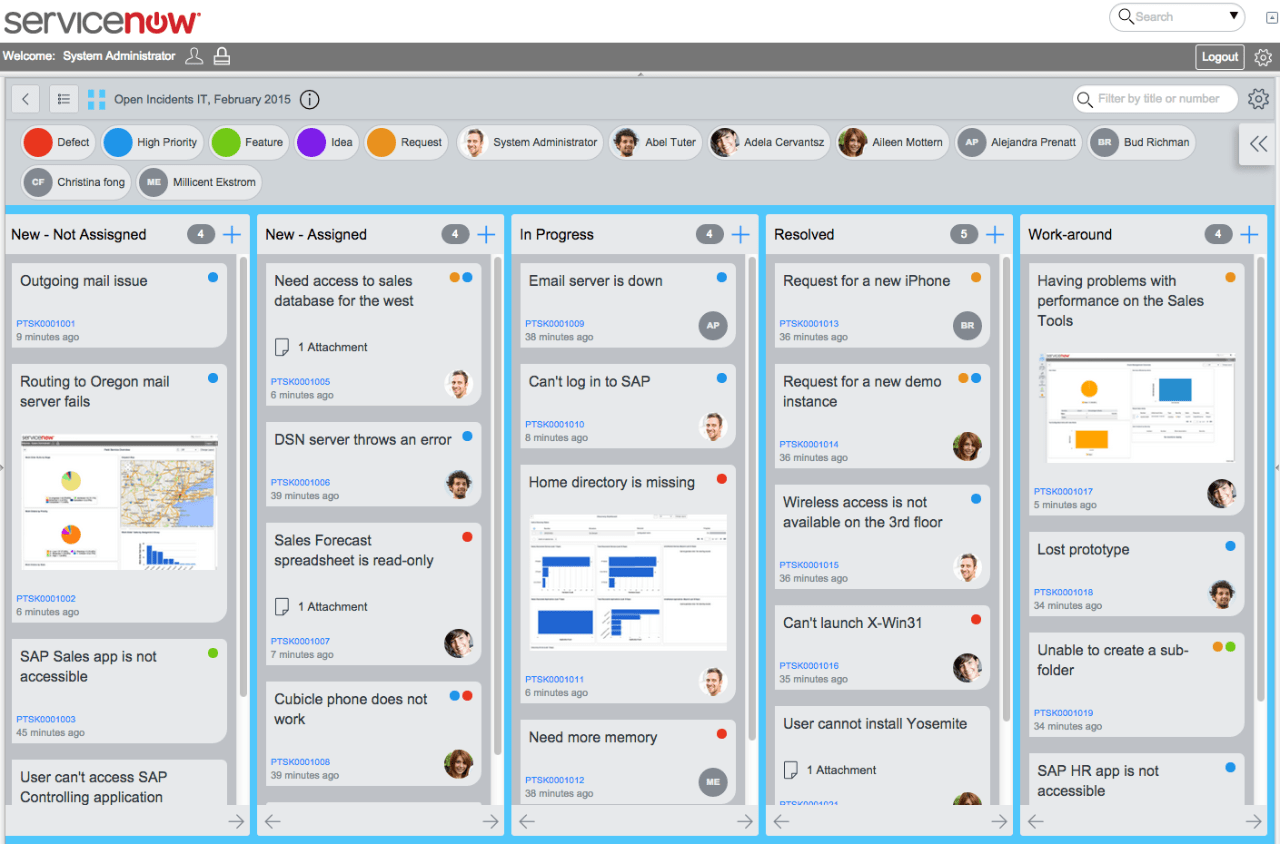Click the lock icon in the welcome bar
The height and width of the screenshot is (844, 1280).
coord(221,55)
